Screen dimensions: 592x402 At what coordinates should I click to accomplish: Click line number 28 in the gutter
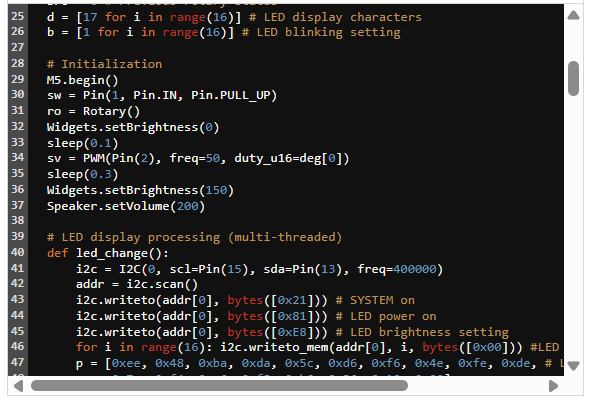pyautogui.click(x=17, y=63)
